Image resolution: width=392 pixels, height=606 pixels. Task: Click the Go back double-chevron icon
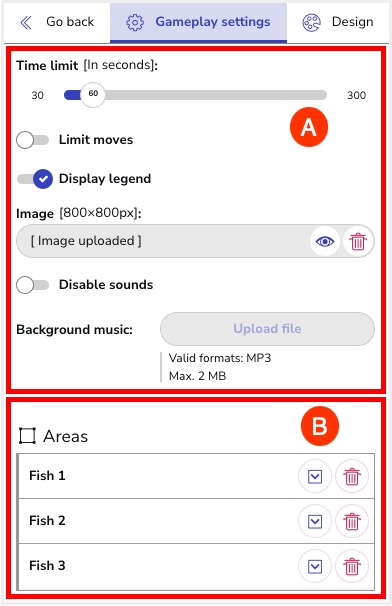[26, 23]
